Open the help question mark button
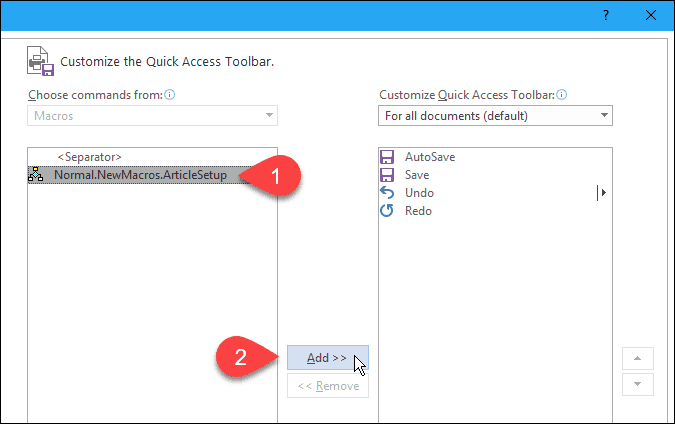Screen dimensions: 675x424 [606, 15]
